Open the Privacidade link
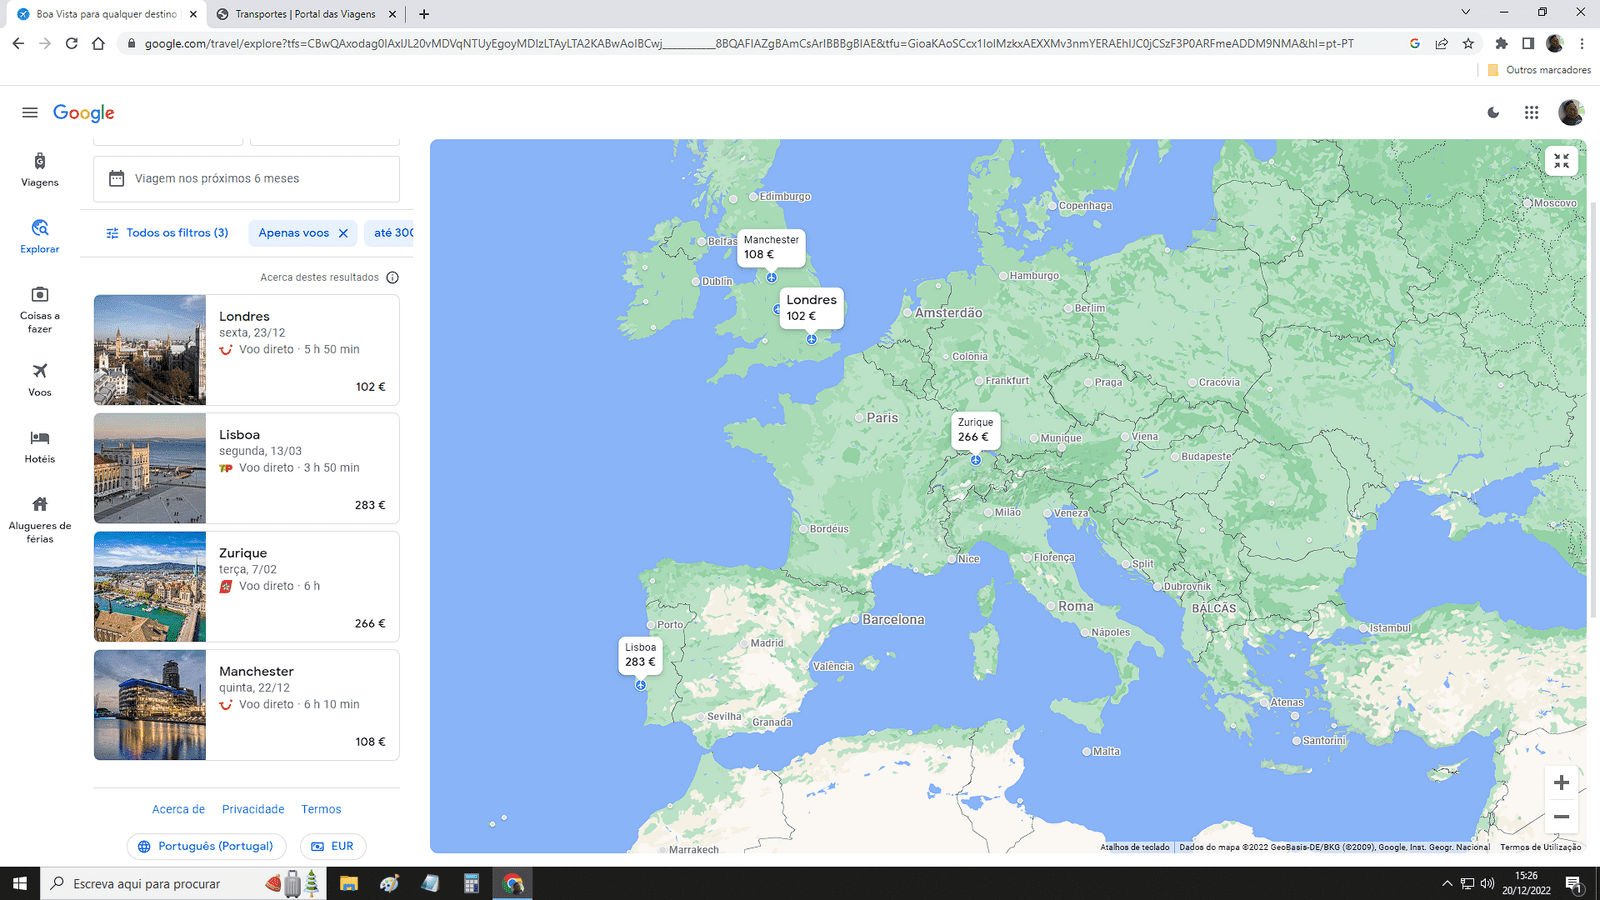The height and width of the screenshot is (900, 1600). tap(253, 810)
